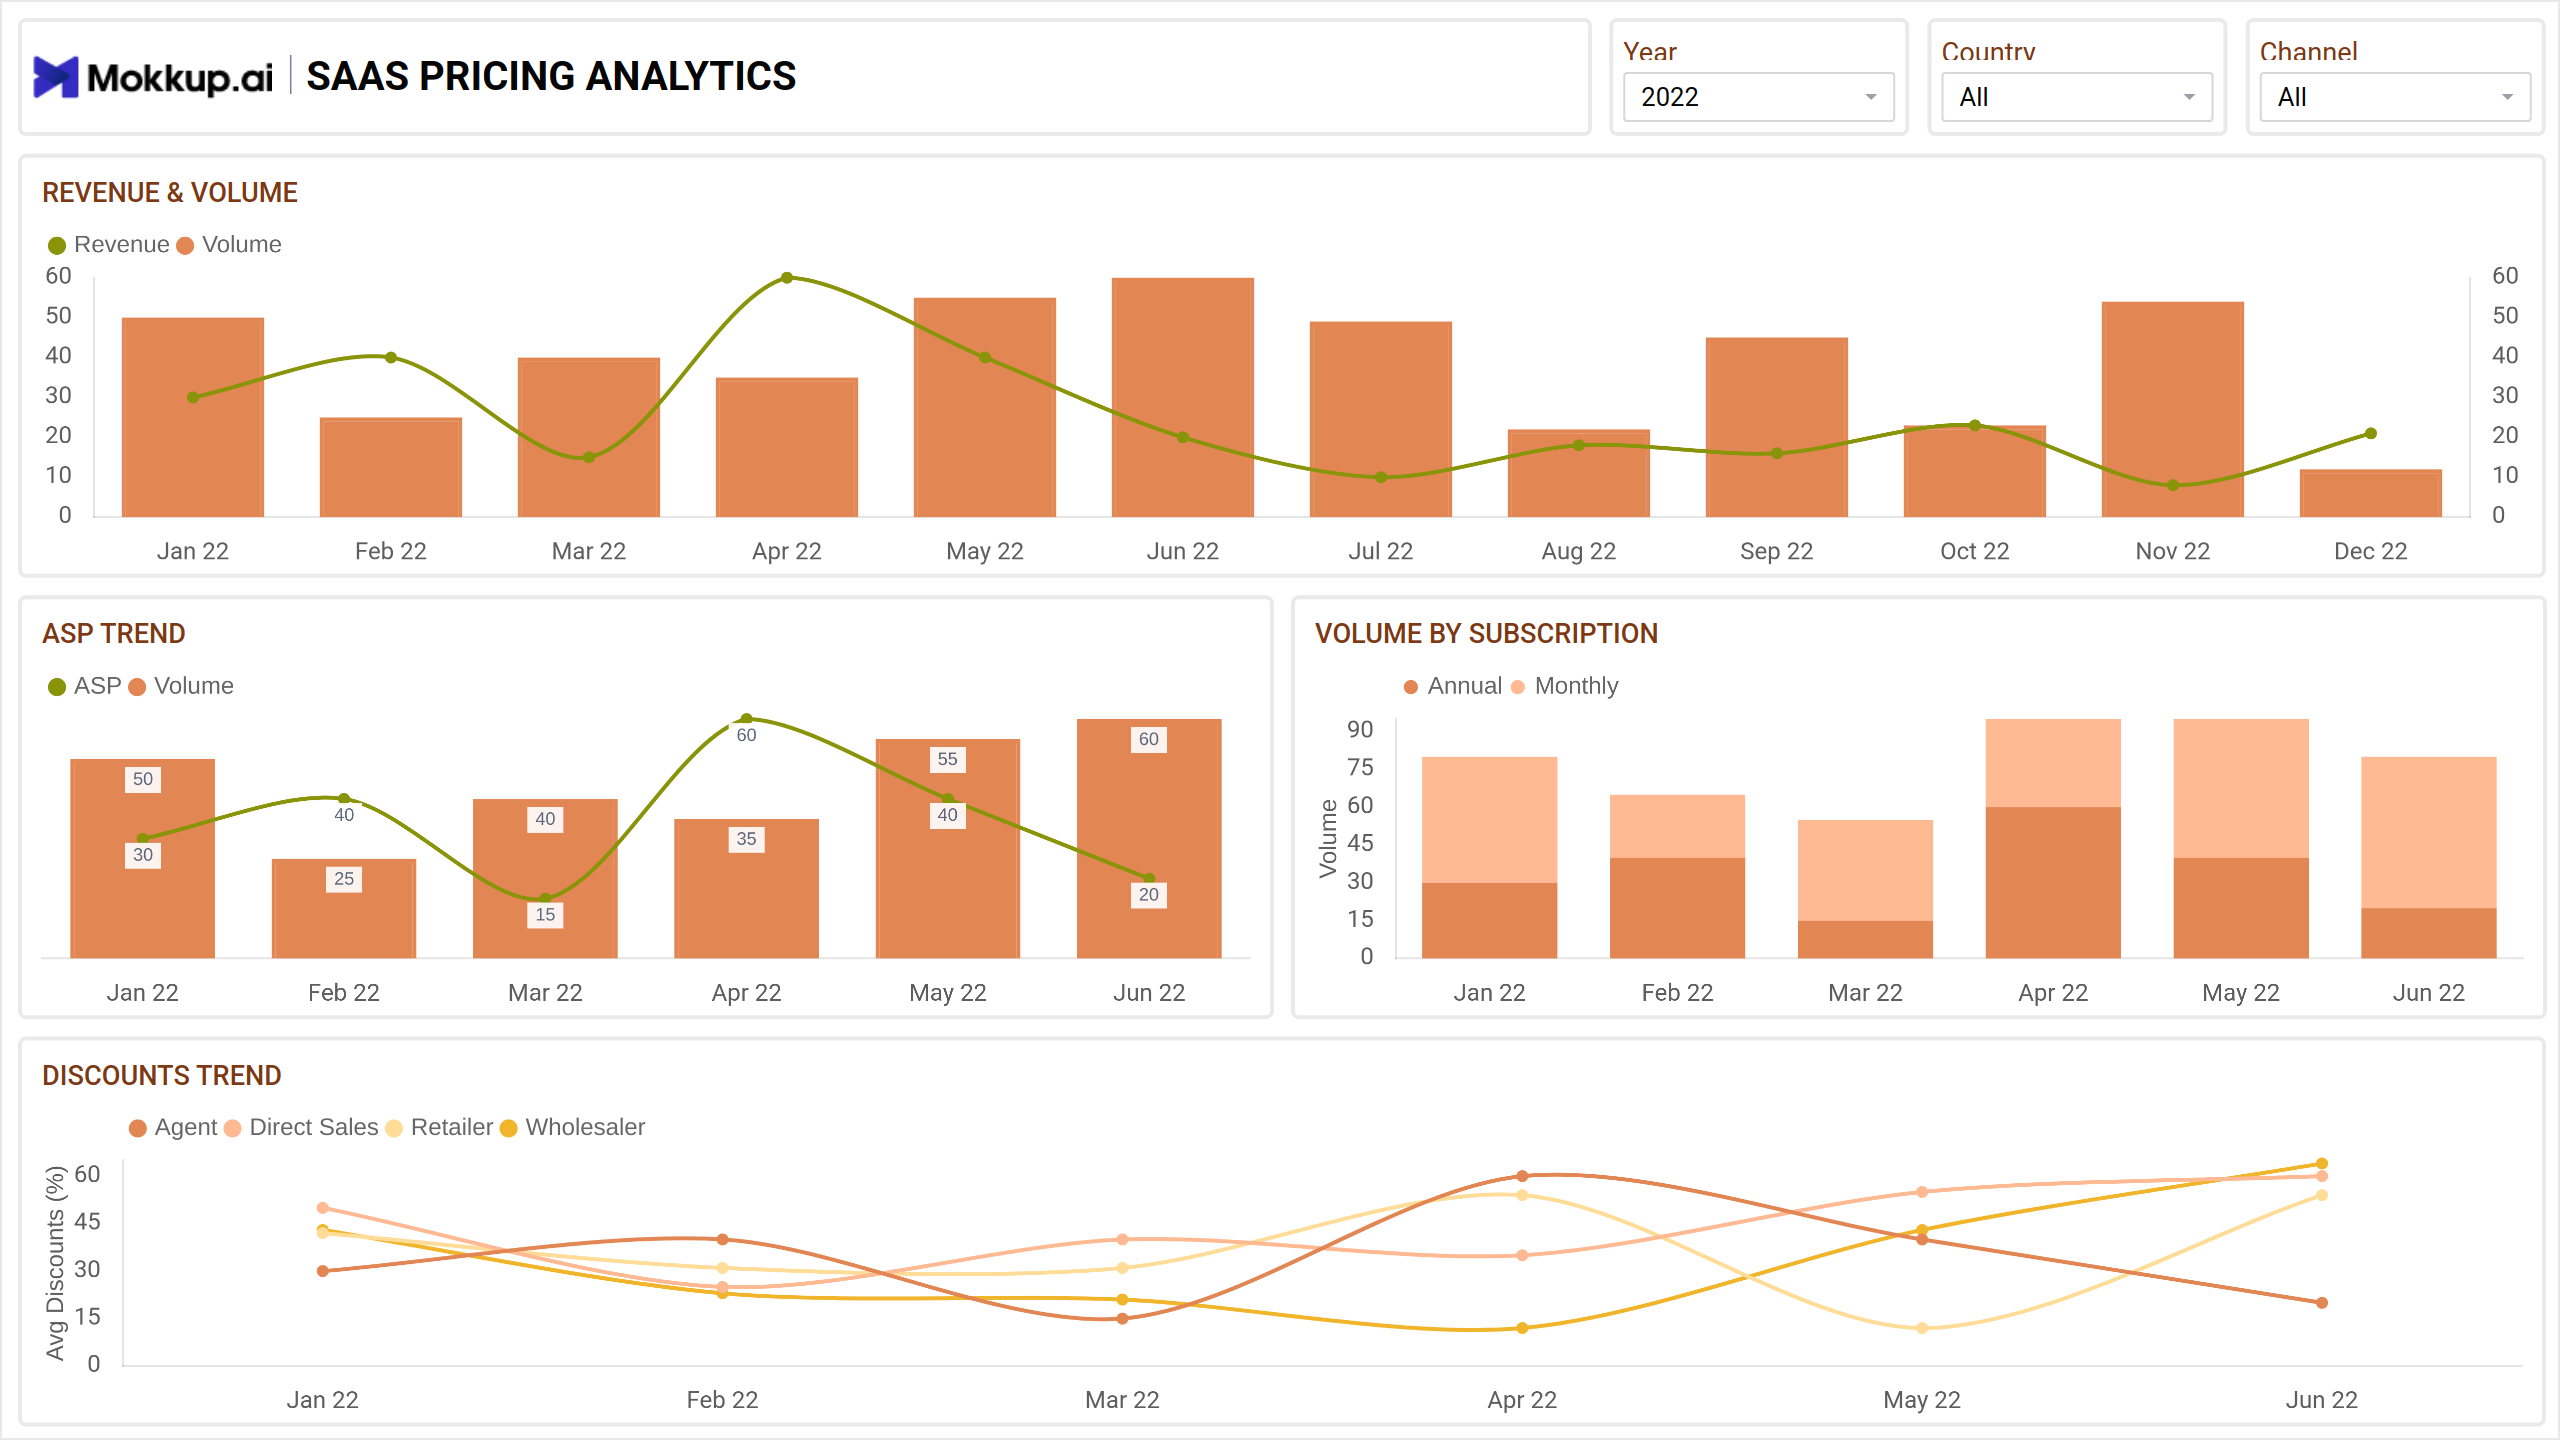2560x1440 pixels.
Task: Click the SAAS PRICING ANALYTICS heading
Action: coord(551,76)
